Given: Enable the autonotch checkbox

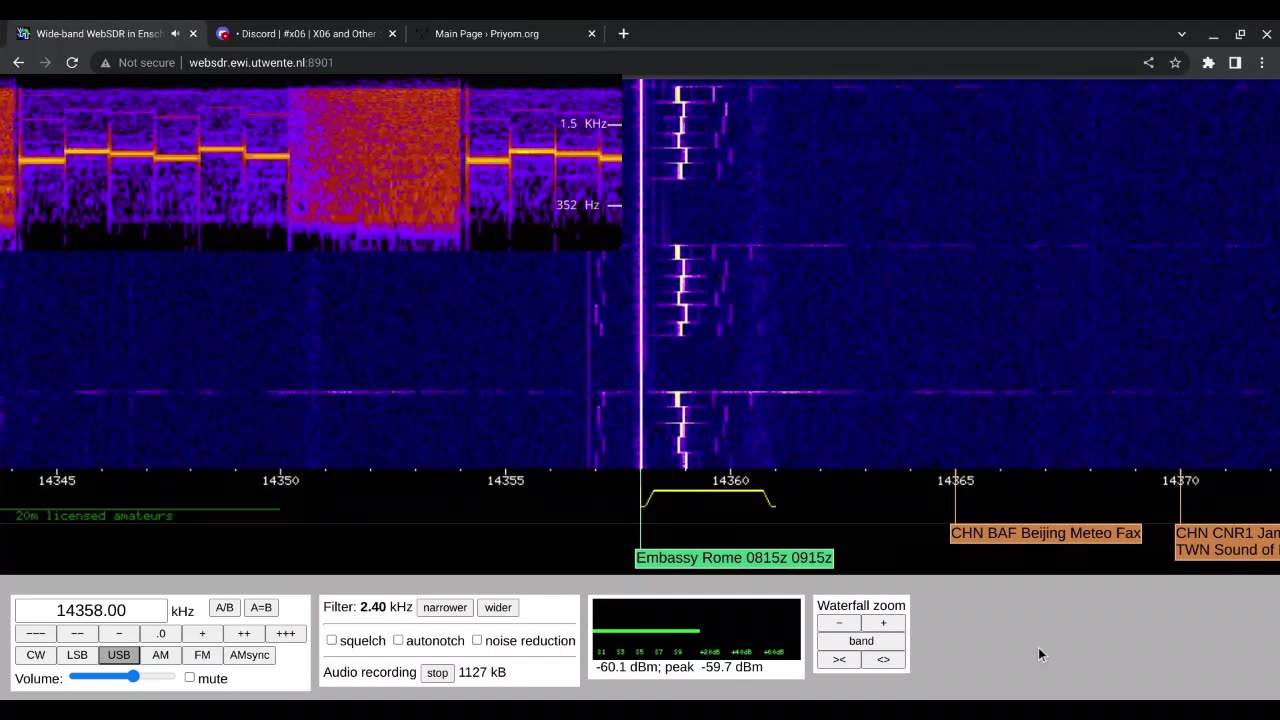Looking at the screenshot, I should pyautogui.click(x=398, y=640).
